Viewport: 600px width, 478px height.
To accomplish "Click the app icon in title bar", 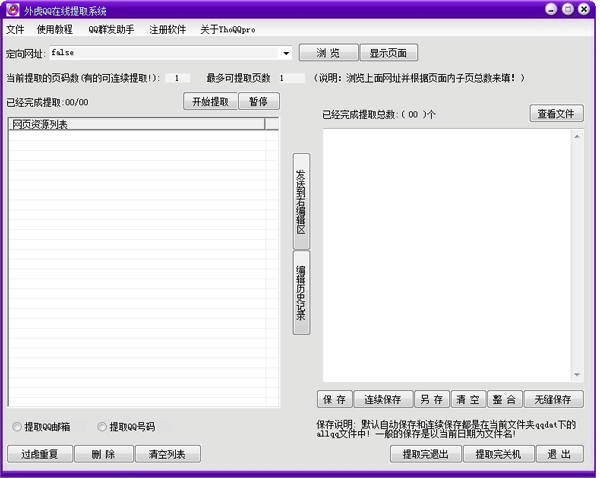I will (13, 10).
